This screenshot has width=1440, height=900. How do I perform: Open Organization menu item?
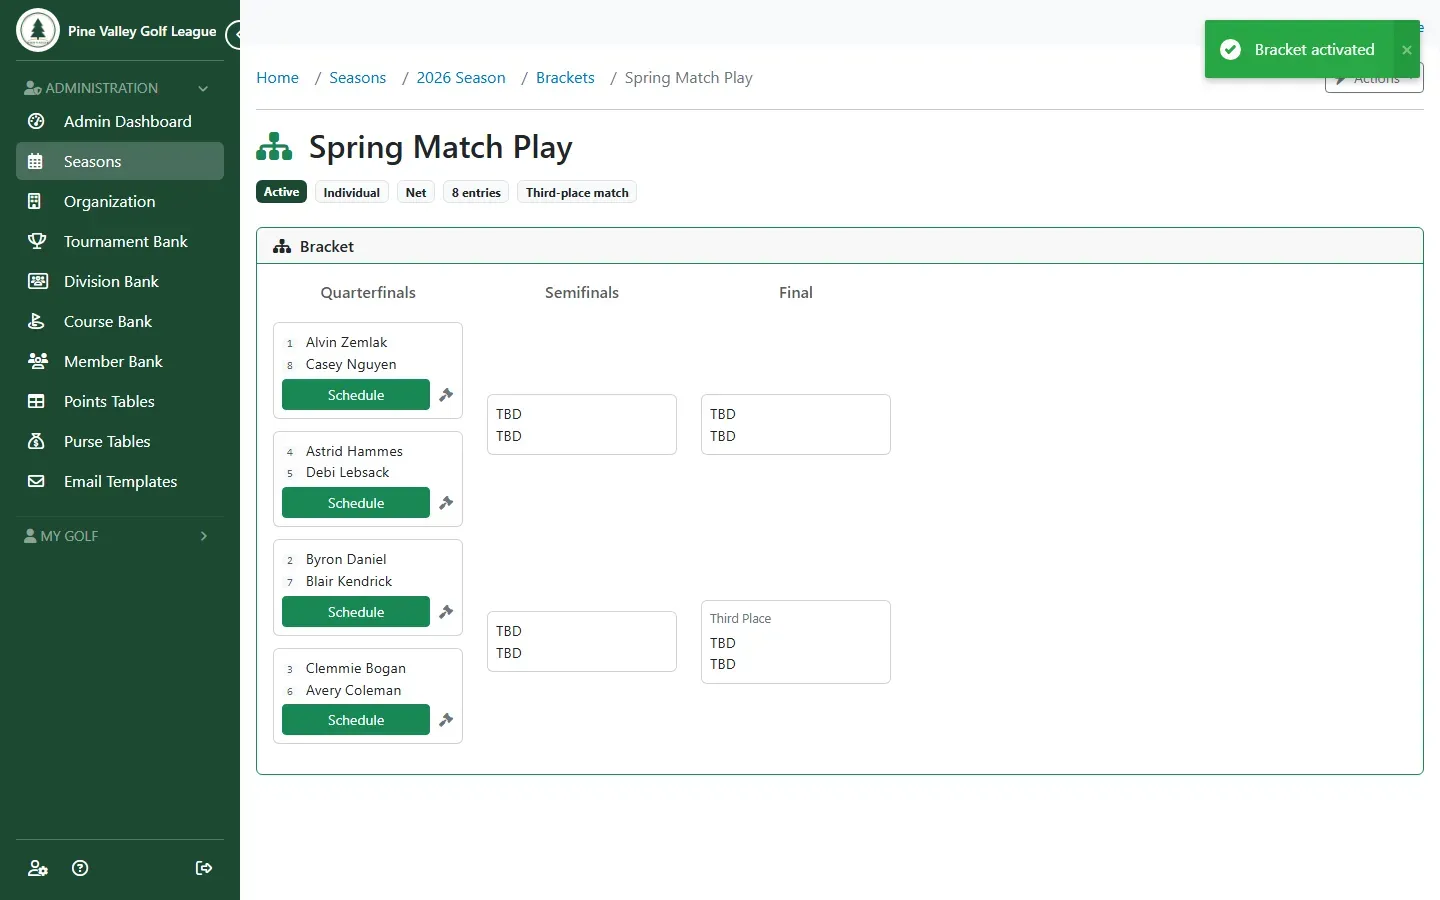[120, 201]
